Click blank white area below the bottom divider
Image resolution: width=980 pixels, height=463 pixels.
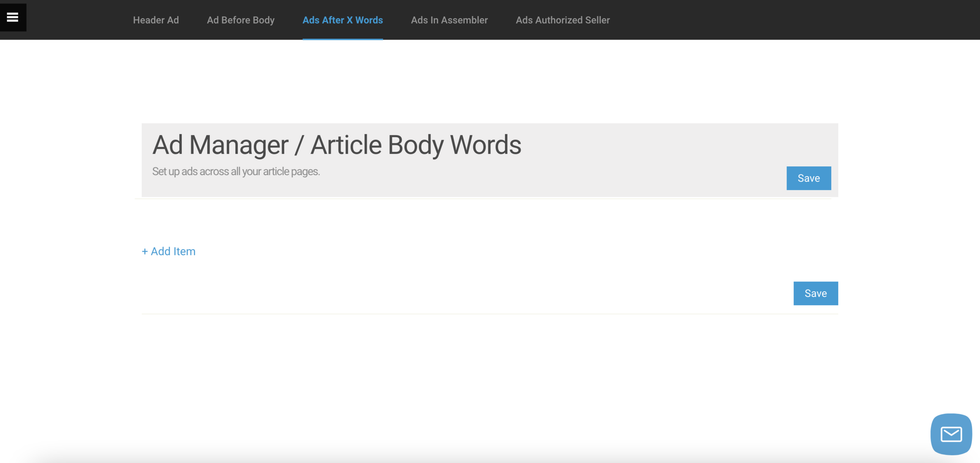click(x=489, y=380)
